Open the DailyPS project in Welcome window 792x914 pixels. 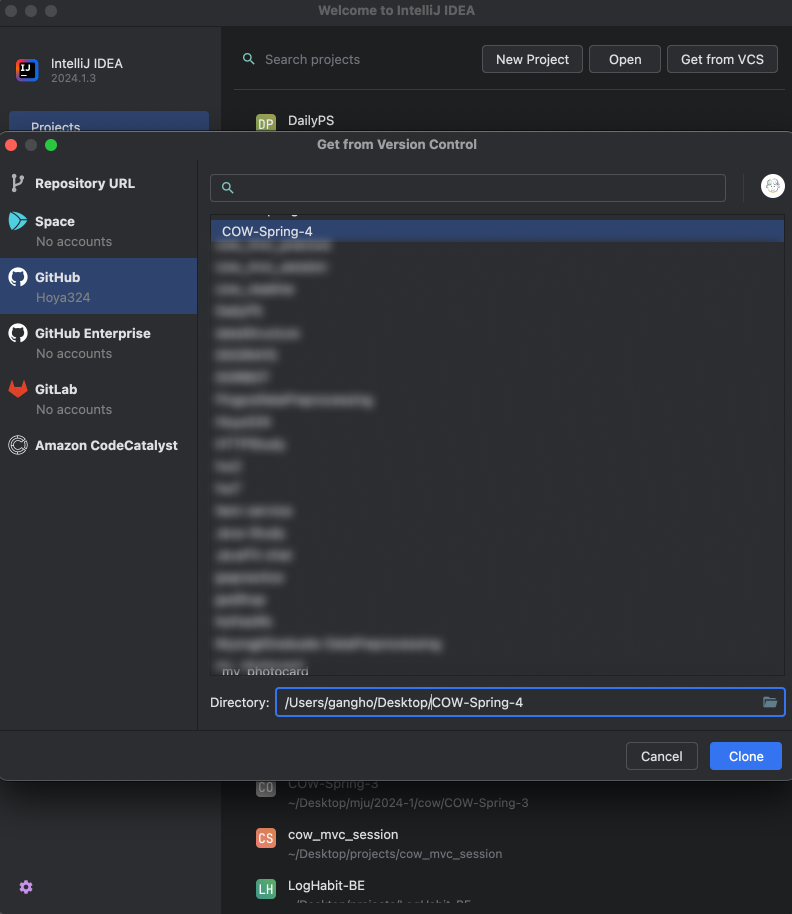click(311, 121)
